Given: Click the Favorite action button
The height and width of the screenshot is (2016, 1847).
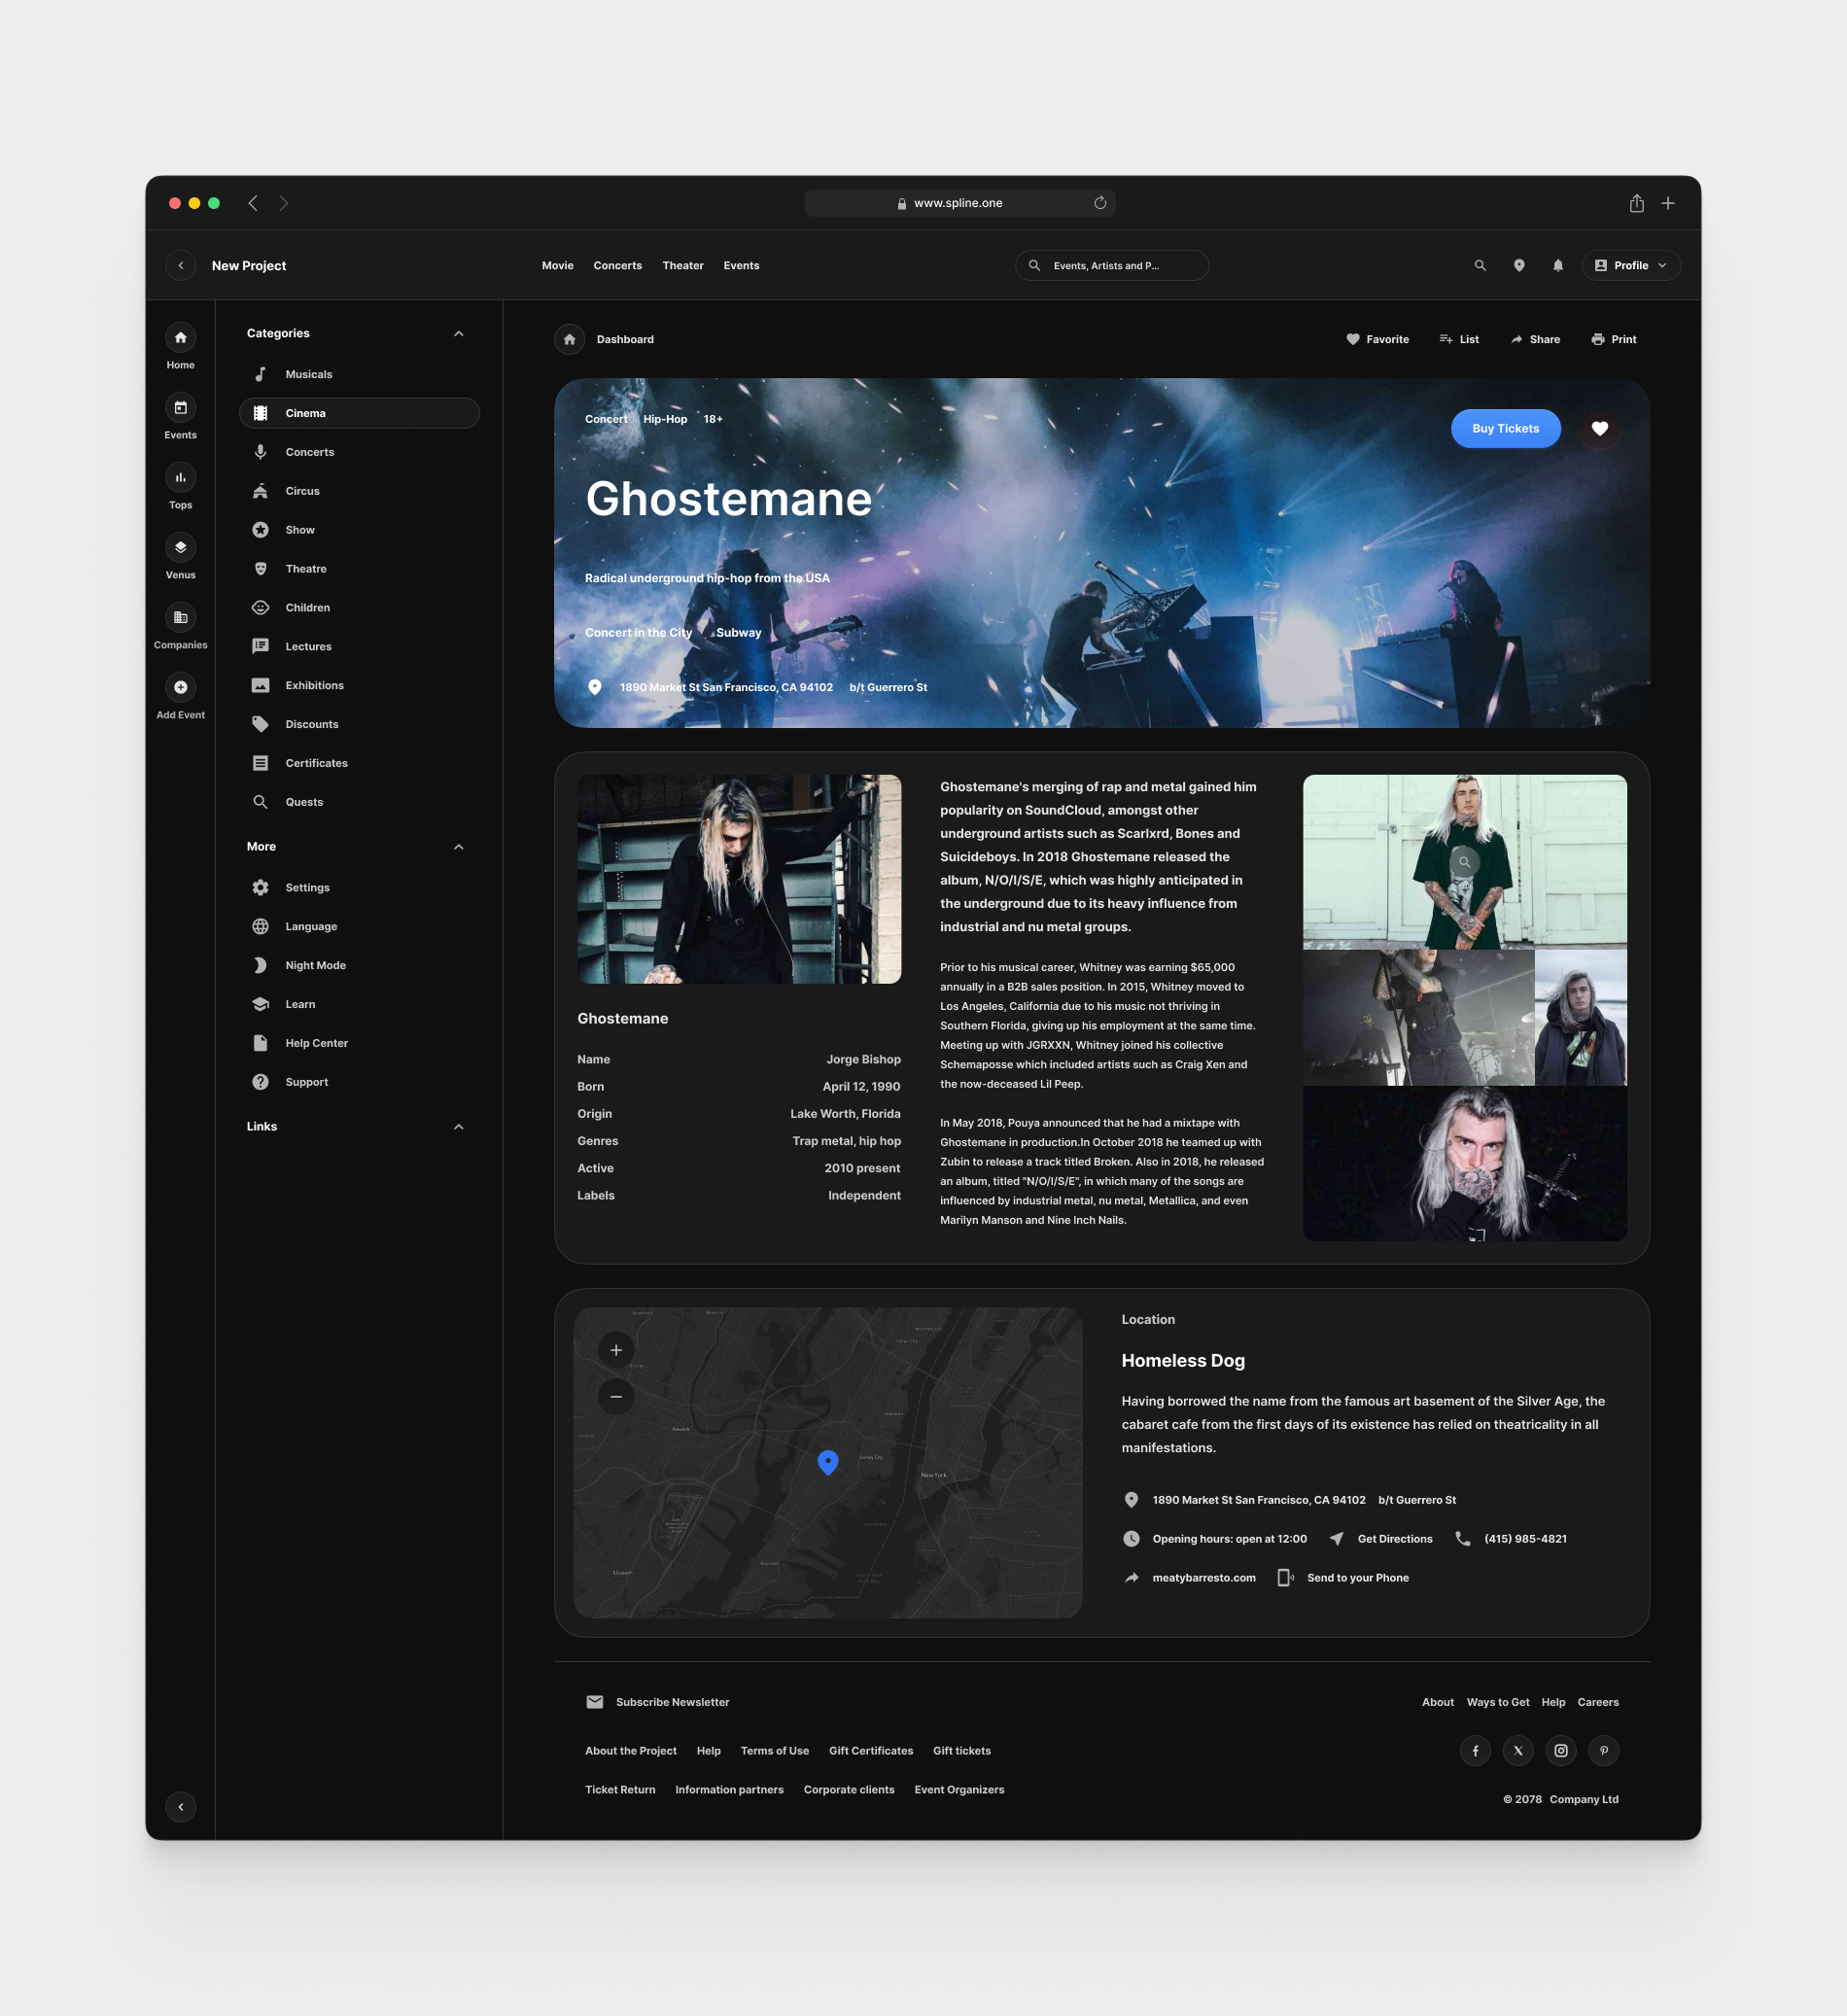Looking at the screenshot, I should click(1377, 340).
